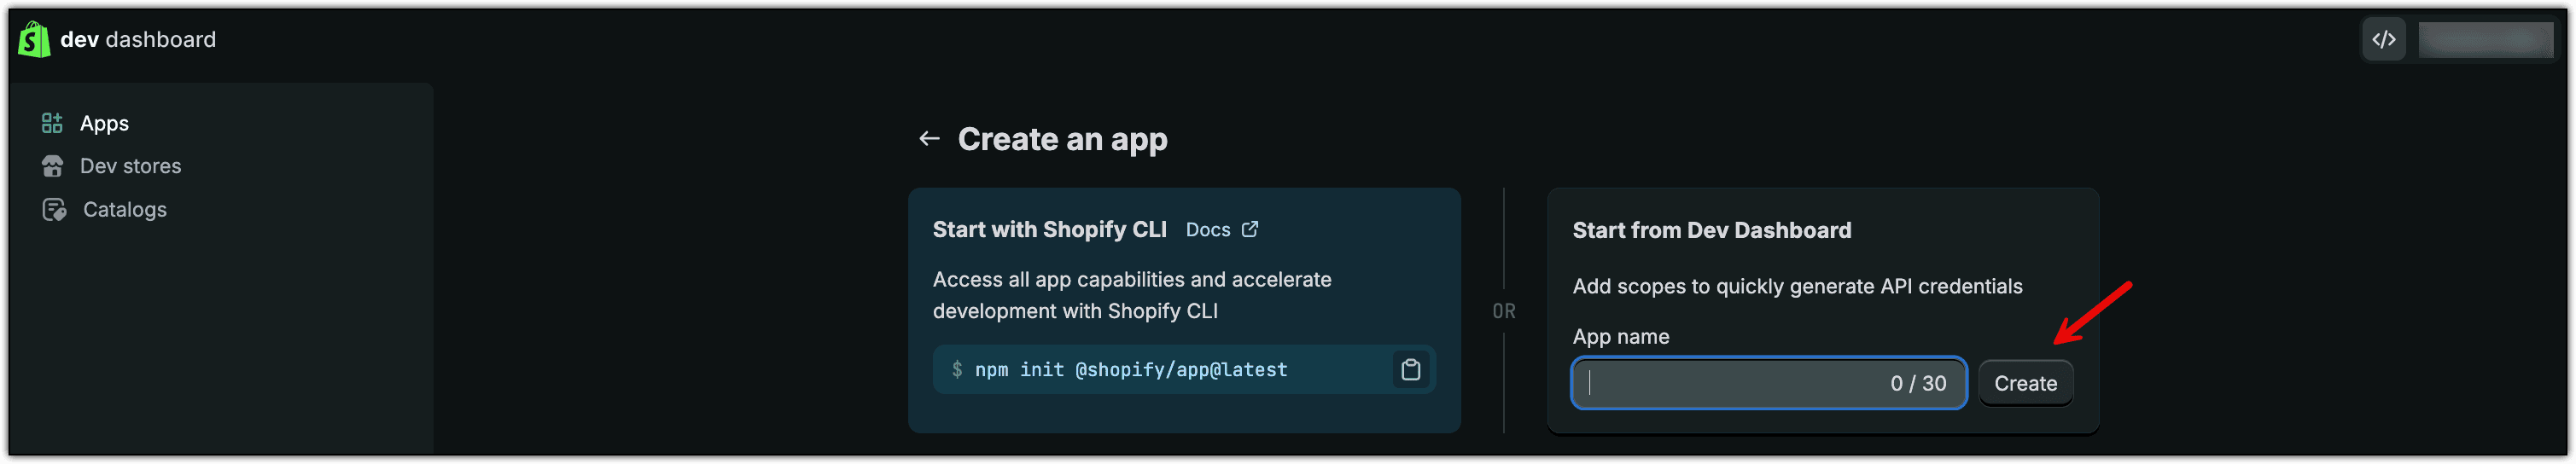Click the npm init @shopify/app@latest command text
Screen dimensions: 2576x464
point(1131,370)
